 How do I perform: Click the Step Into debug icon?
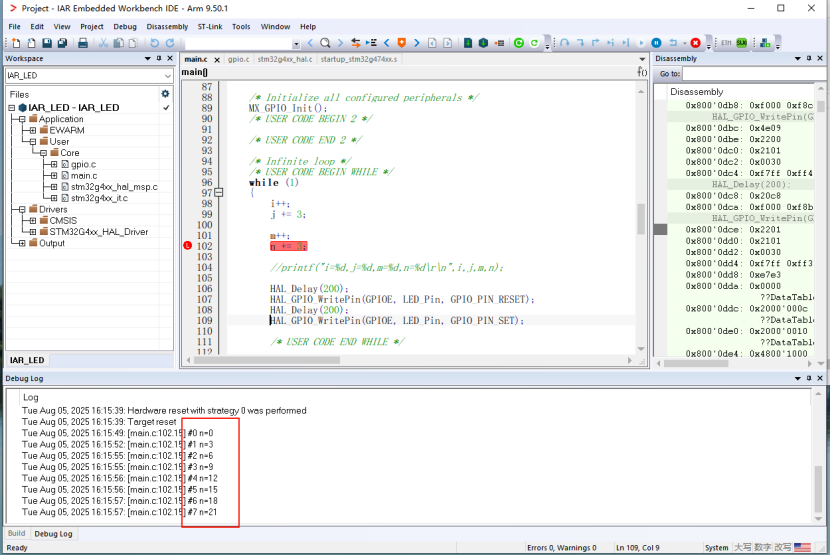click(x=580, y=43)
